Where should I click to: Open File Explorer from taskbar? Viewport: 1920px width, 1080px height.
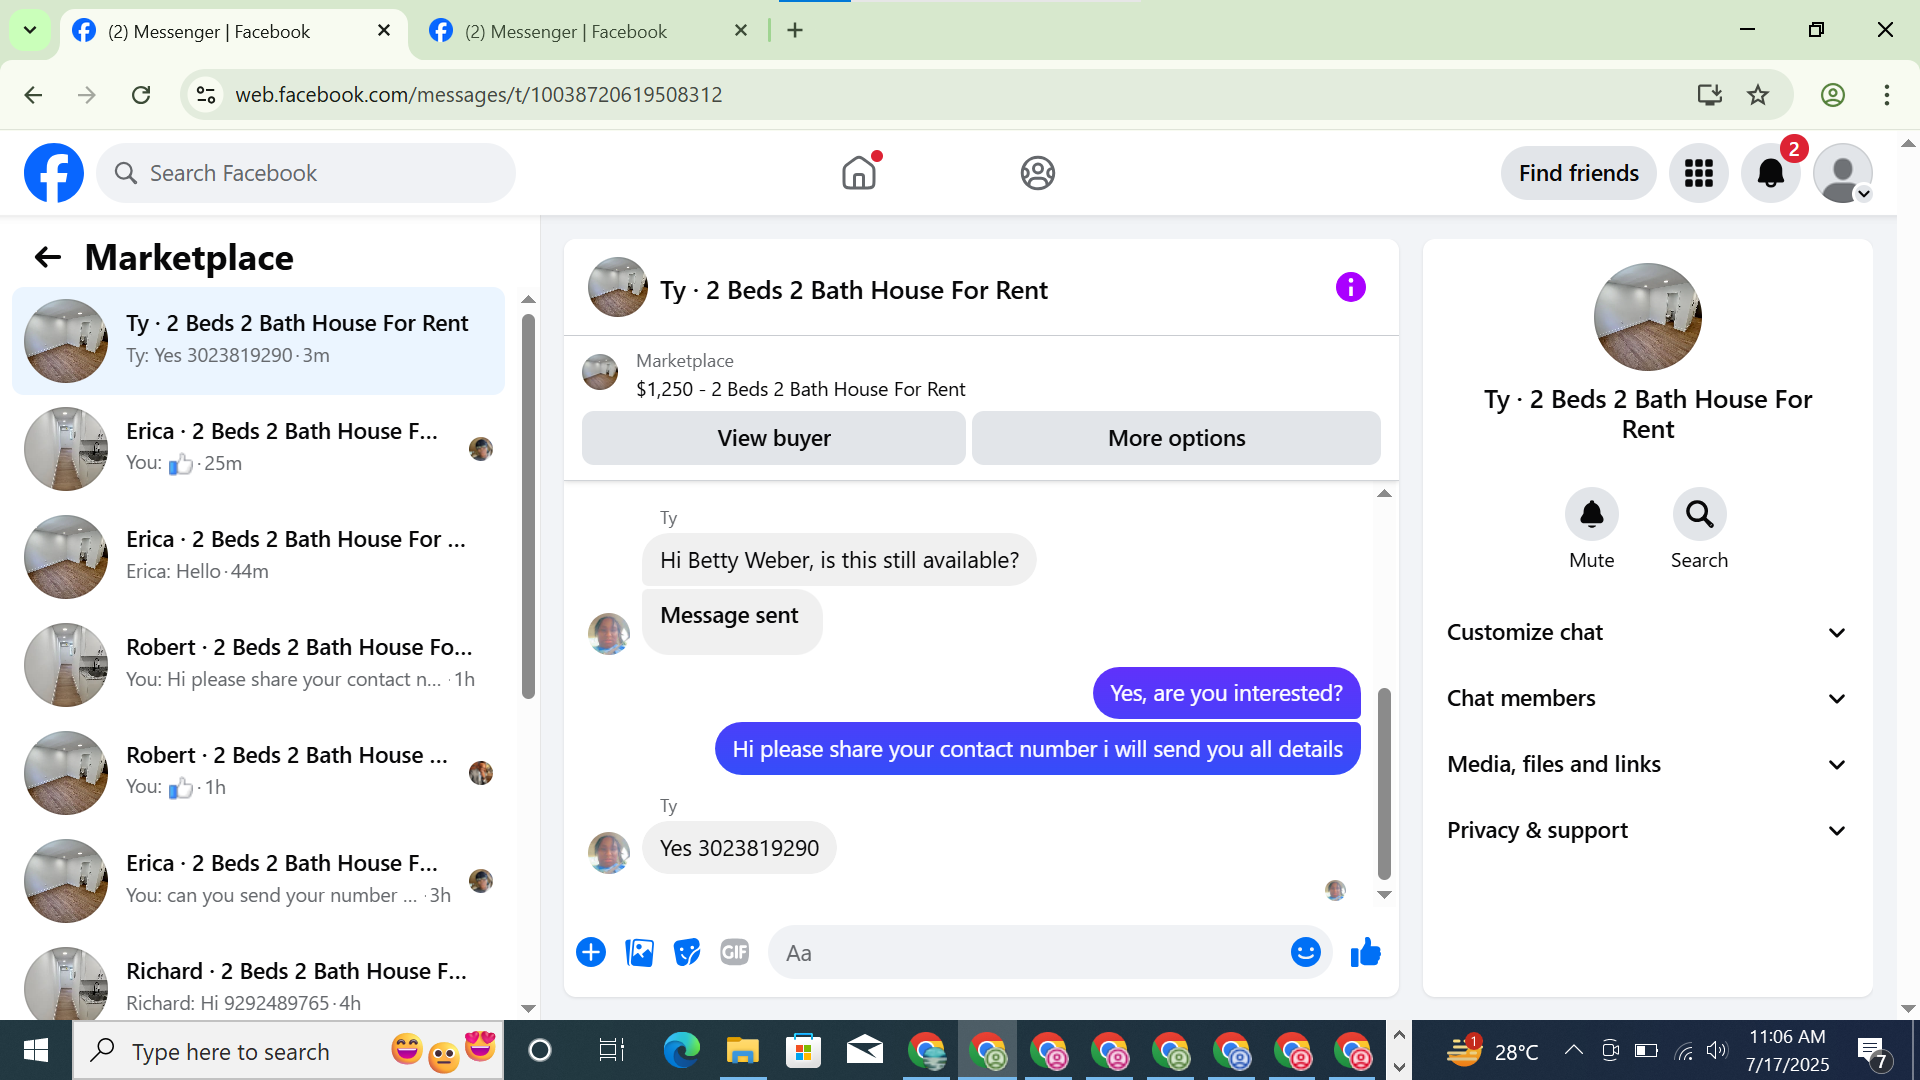[x=743, y=1051]
